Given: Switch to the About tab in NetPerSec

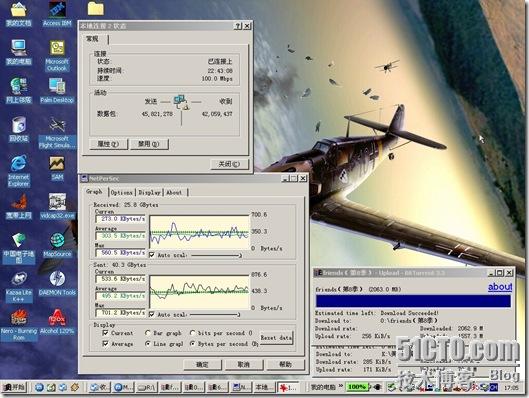Looking at the screenshot, I should coord(174,192).
